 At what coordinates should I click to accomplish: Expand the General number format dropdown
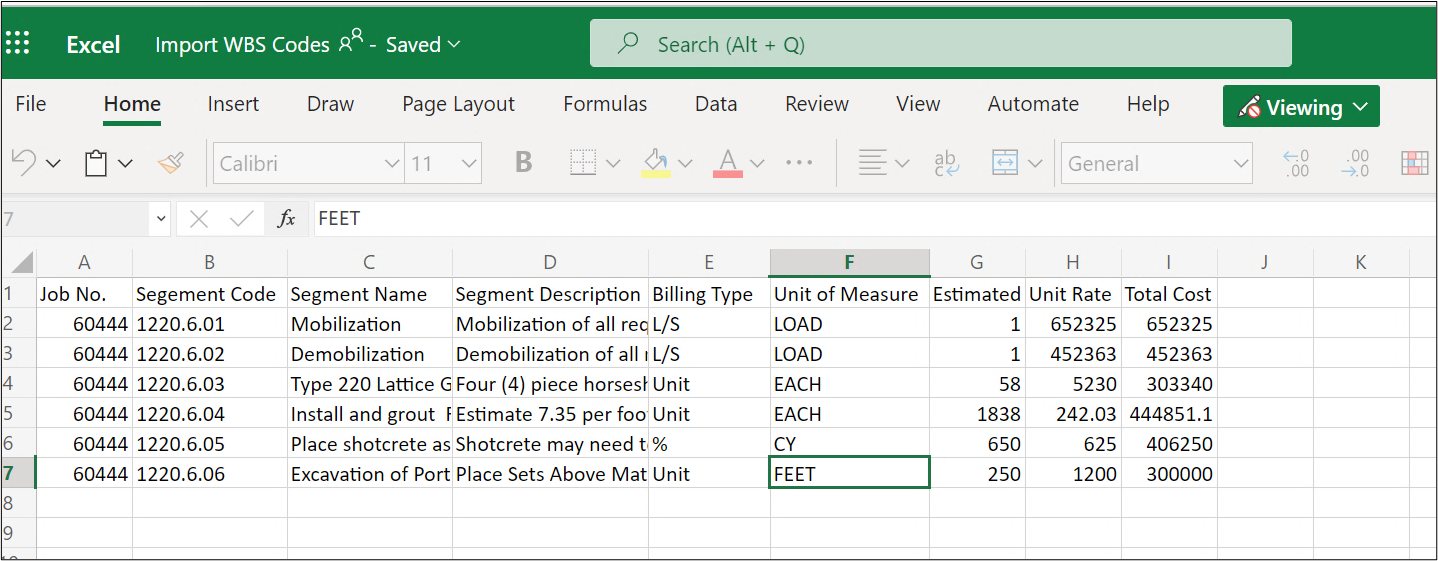click(x=1241, y=164)
